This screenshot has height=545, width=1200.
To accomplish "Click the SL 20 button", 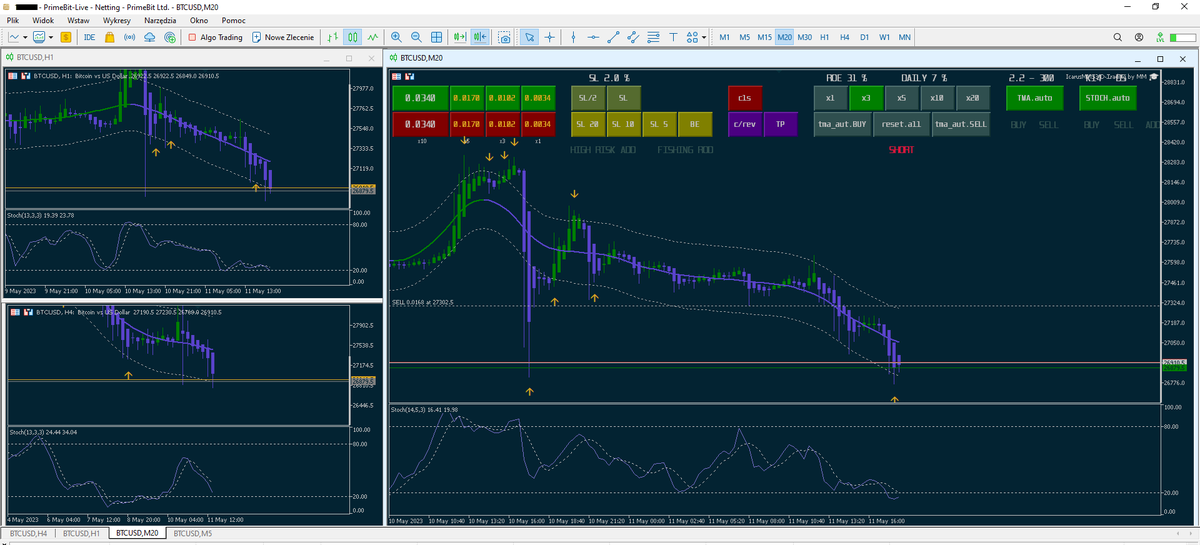I will pyautogui.click(x=588, y=124).
